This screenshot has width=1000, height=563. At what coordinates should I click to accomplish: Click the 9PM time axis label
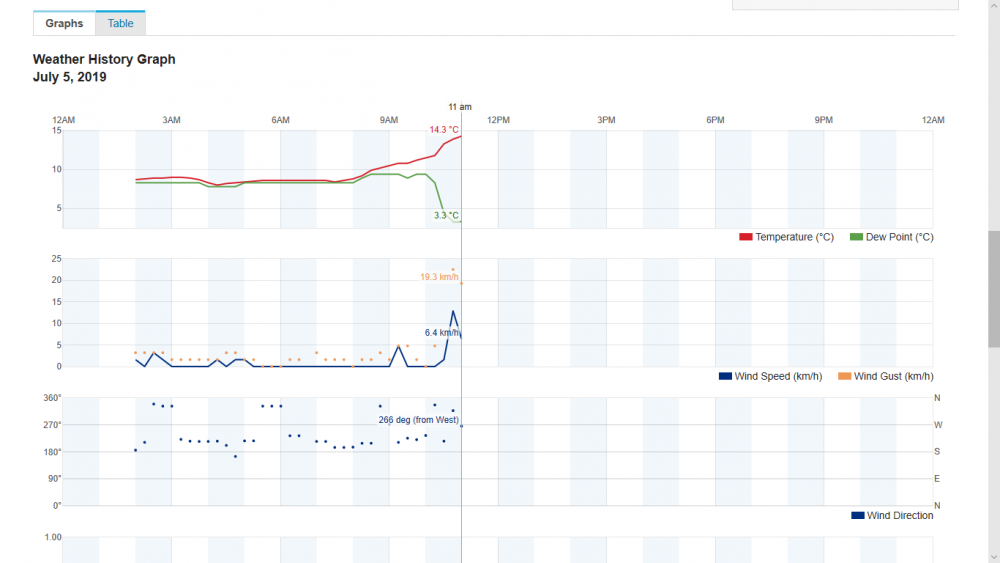pos(823,120)
